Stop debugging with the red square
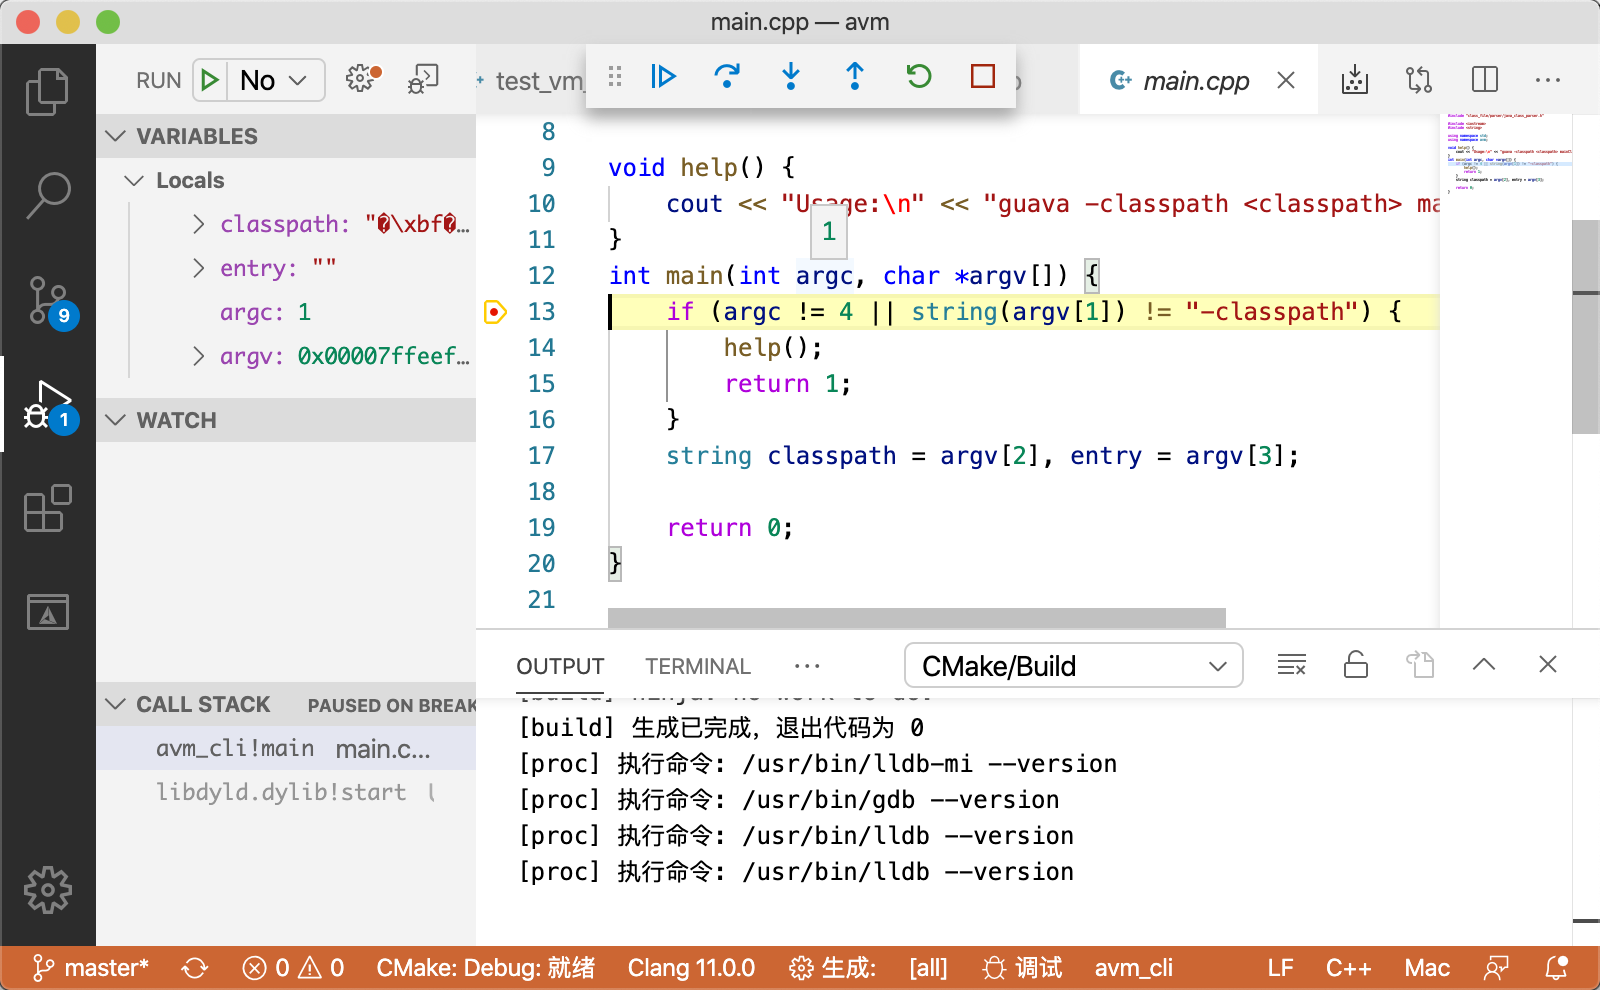The image size is (1600, 990). pyautogui.click(x=983, y=77)
